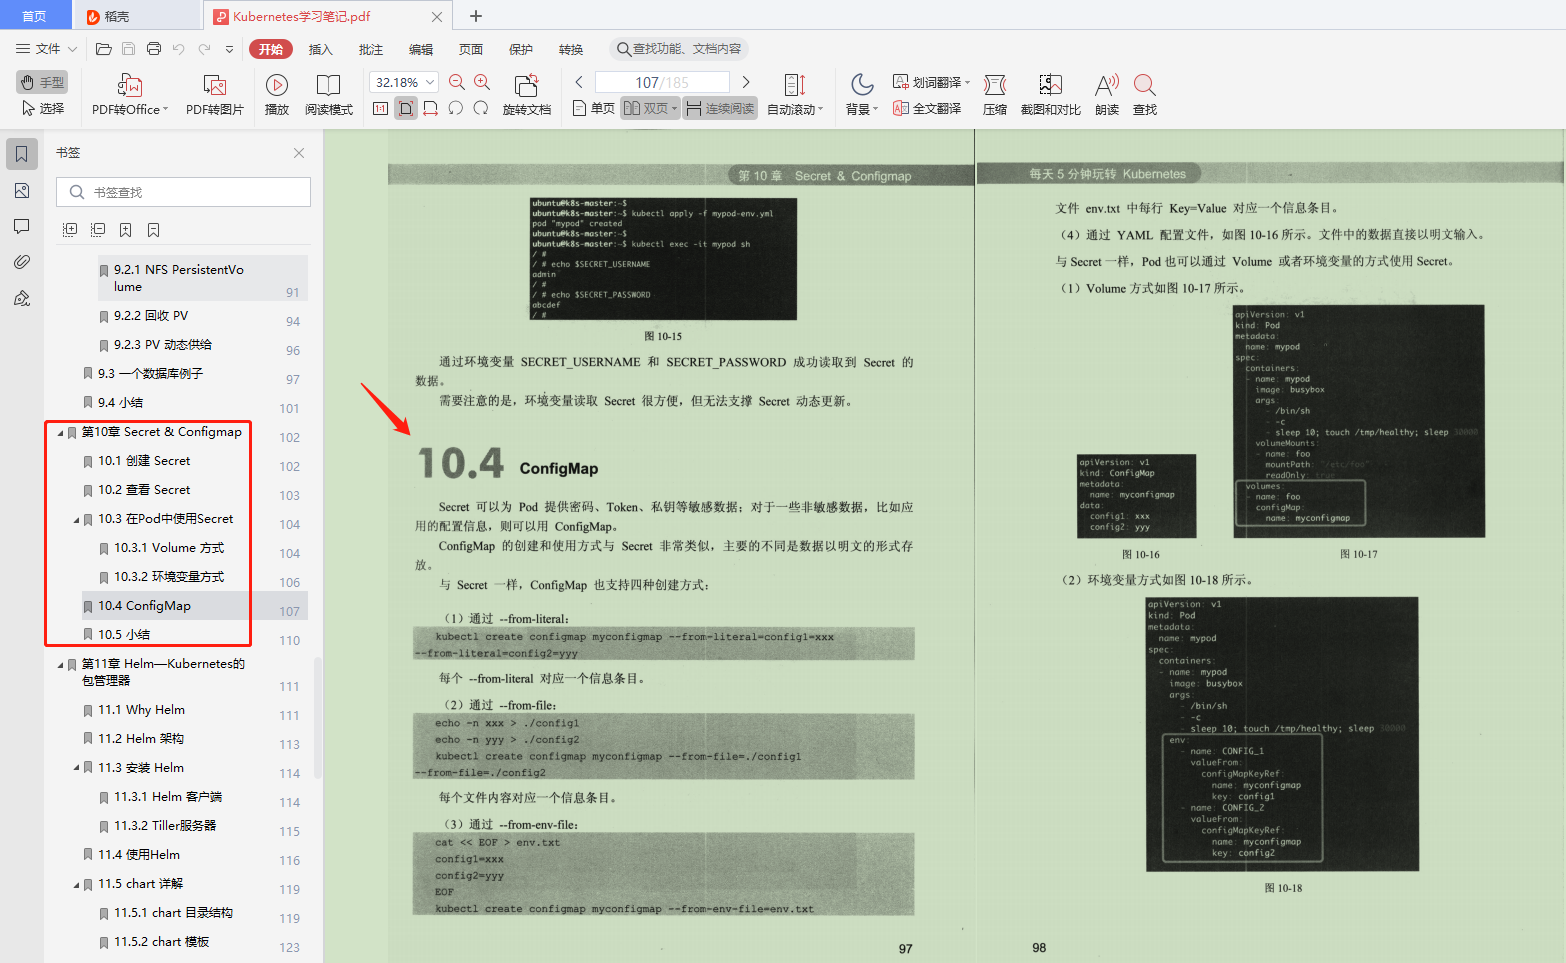Click the page number field 107
1566x963 pixels.
pyautogui.click(x=662, y=82)
